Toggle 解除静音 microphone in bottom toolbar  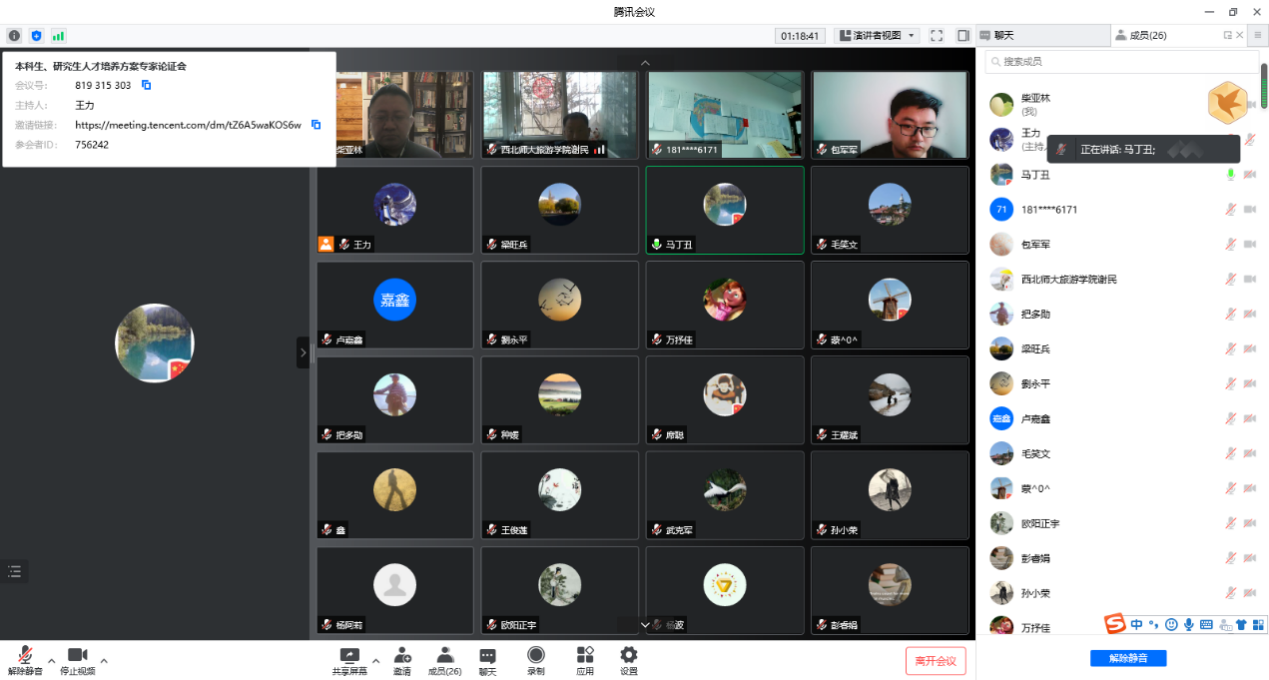click(x=25, y=660)
